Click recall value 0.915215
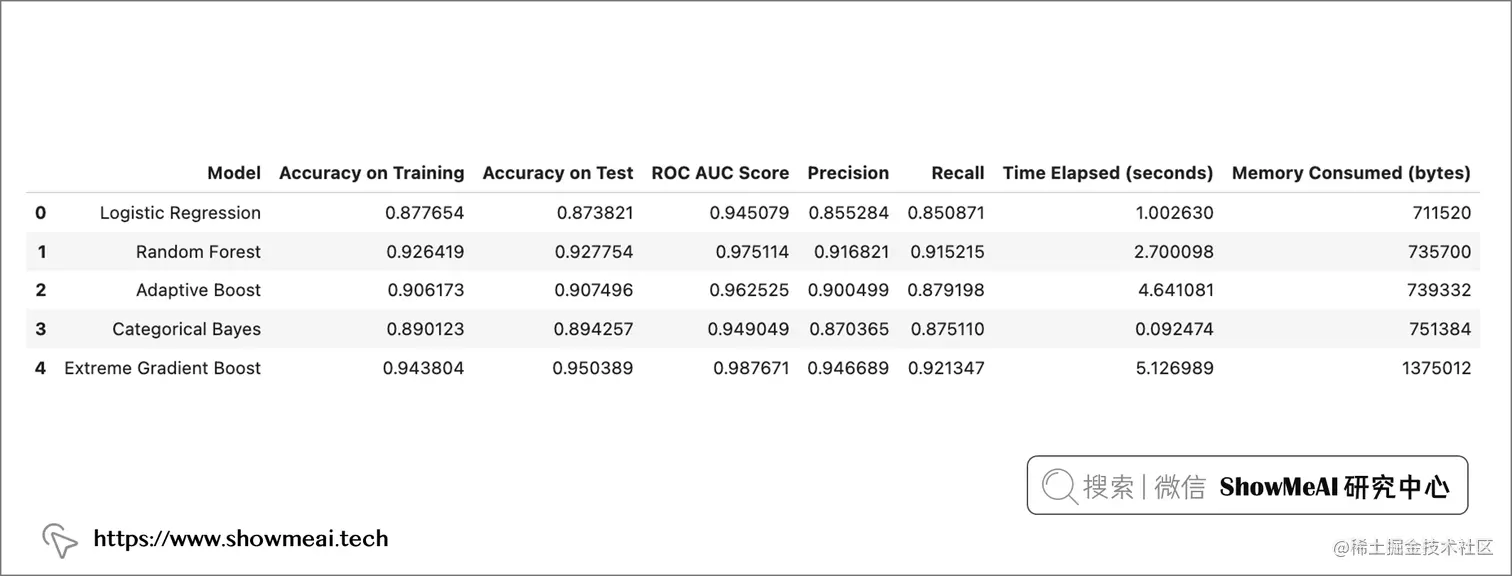The height and width of the screenshot is (576, 1512). pos(948,252)
